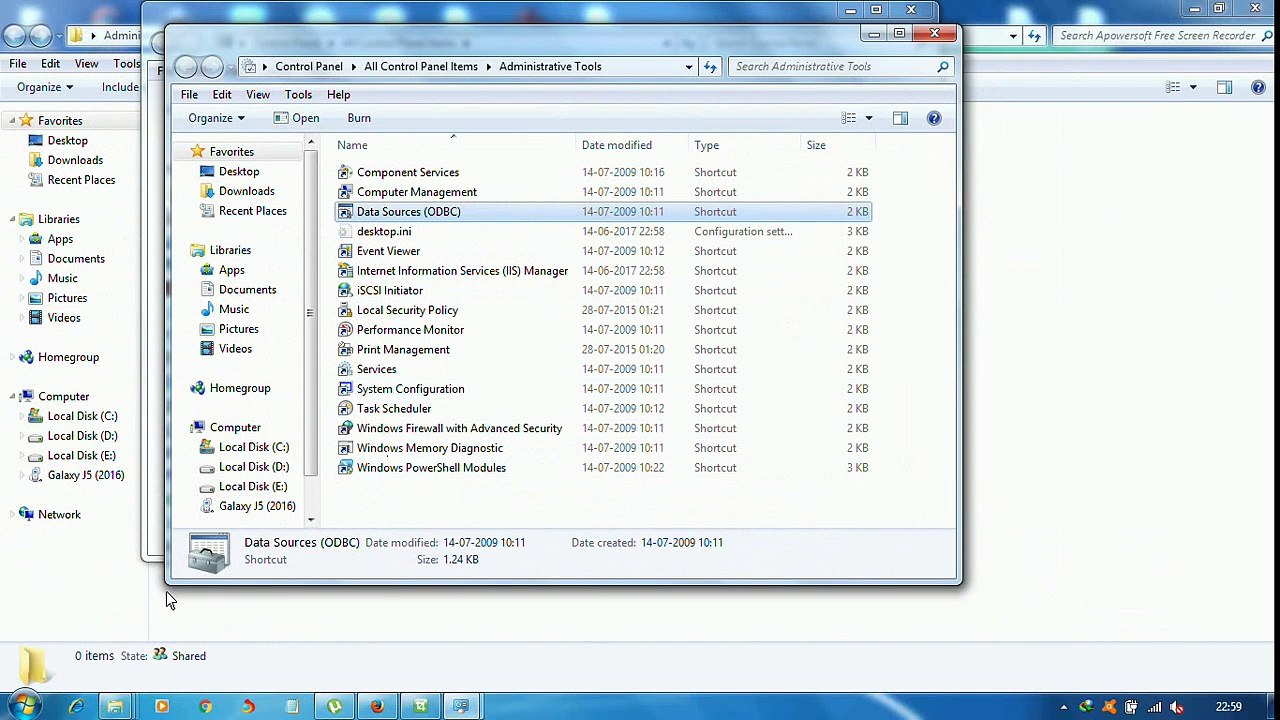Click the Task Scheduler icon
The width and height of the screenshot is (1280, 720).
(x=345, y=409)
